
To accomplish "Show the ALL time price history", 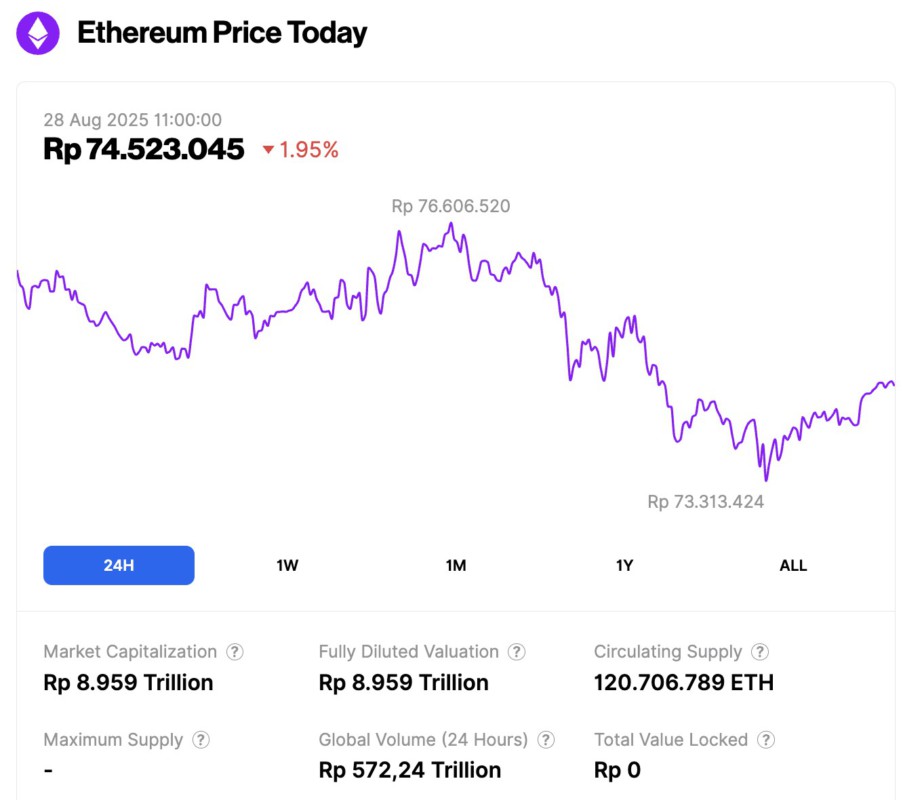I will click(x=793, y=565).
